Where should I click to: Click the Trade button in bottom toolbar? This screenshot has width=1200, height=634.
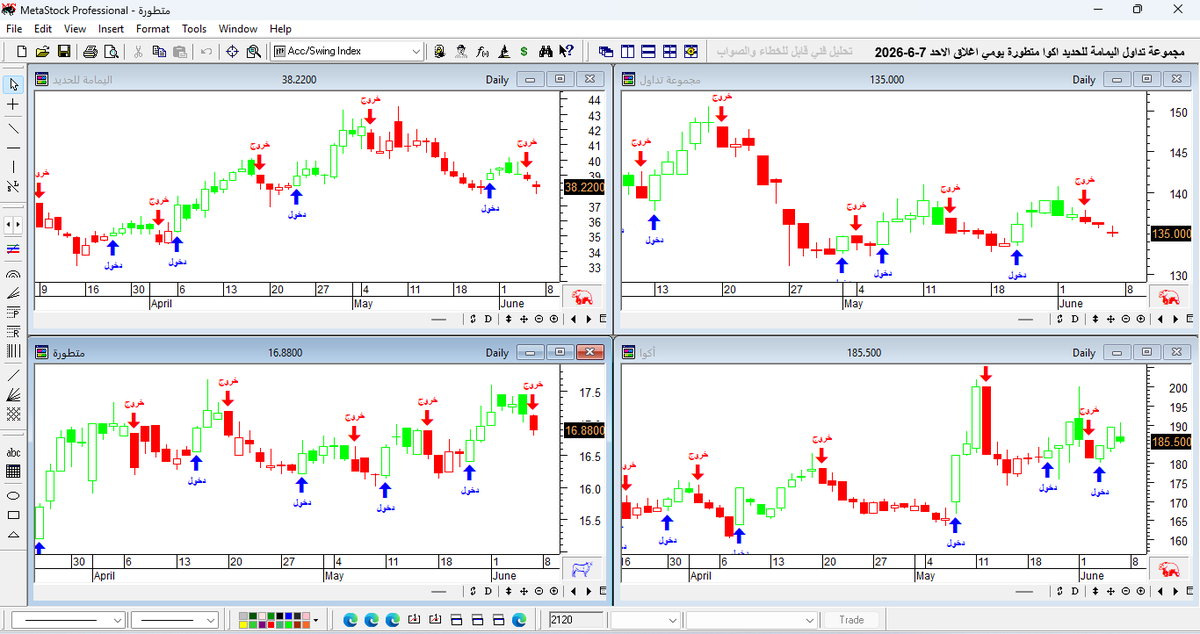pos(851,620)
